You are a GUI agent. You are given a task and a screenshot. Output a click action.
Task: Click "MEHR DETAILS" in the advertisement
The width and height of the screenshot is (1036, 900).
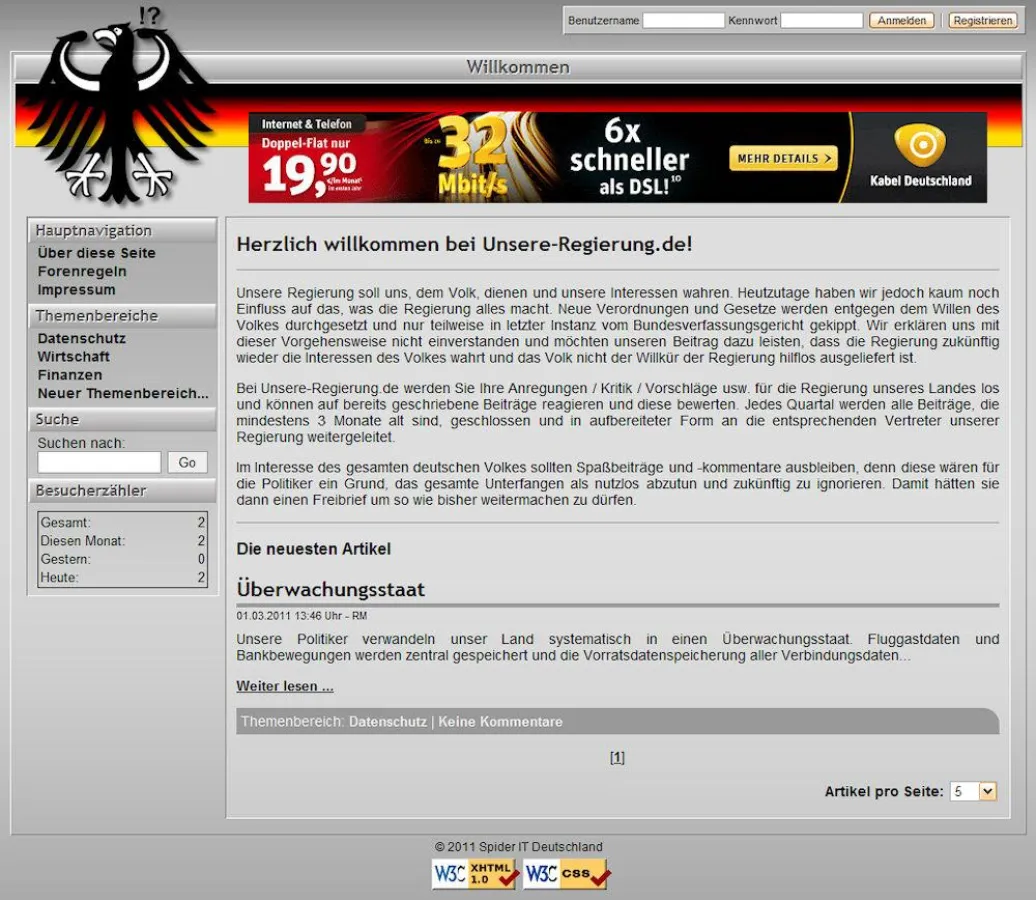783,158
